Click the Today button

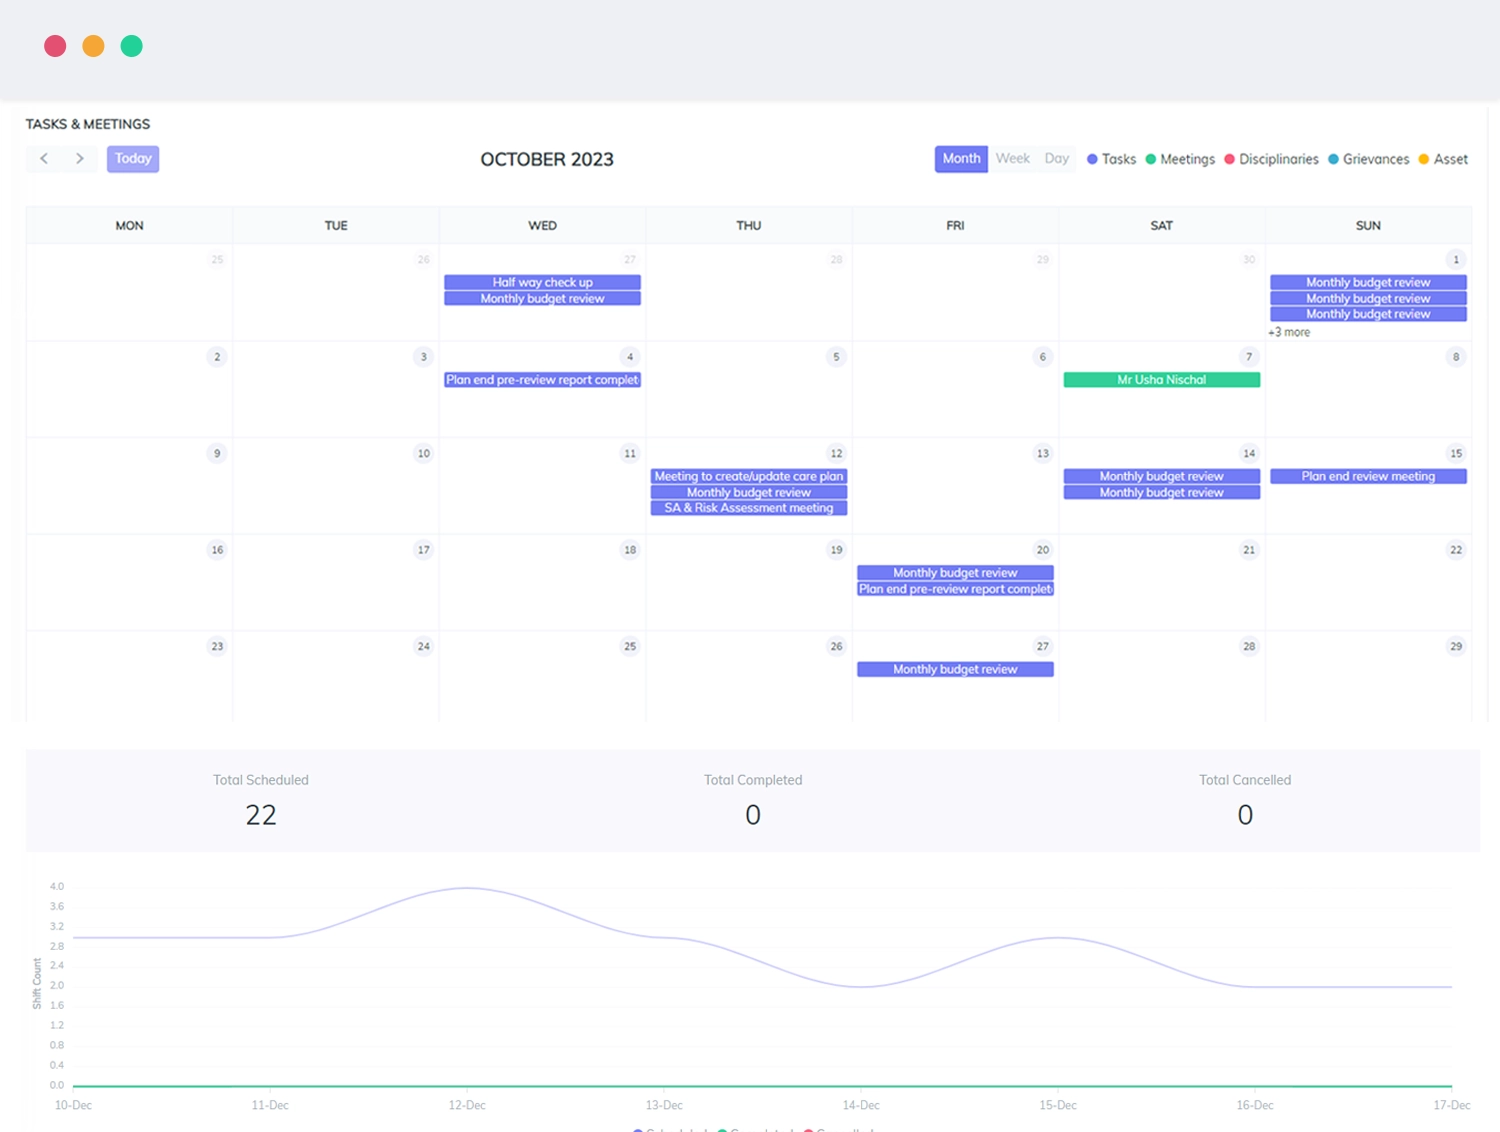(x=133, y=159)
